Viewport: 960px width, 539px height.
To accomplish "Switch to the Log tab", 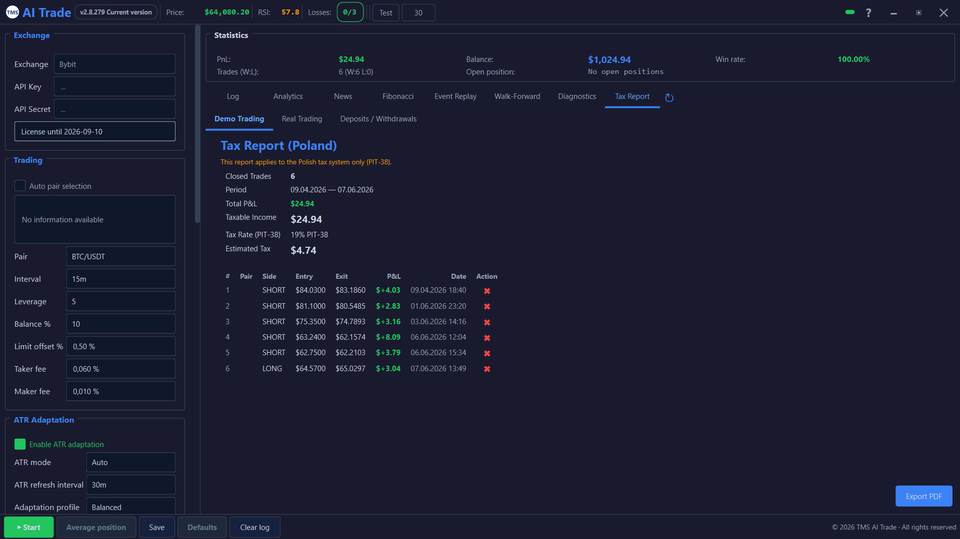I will coord(233,96).
